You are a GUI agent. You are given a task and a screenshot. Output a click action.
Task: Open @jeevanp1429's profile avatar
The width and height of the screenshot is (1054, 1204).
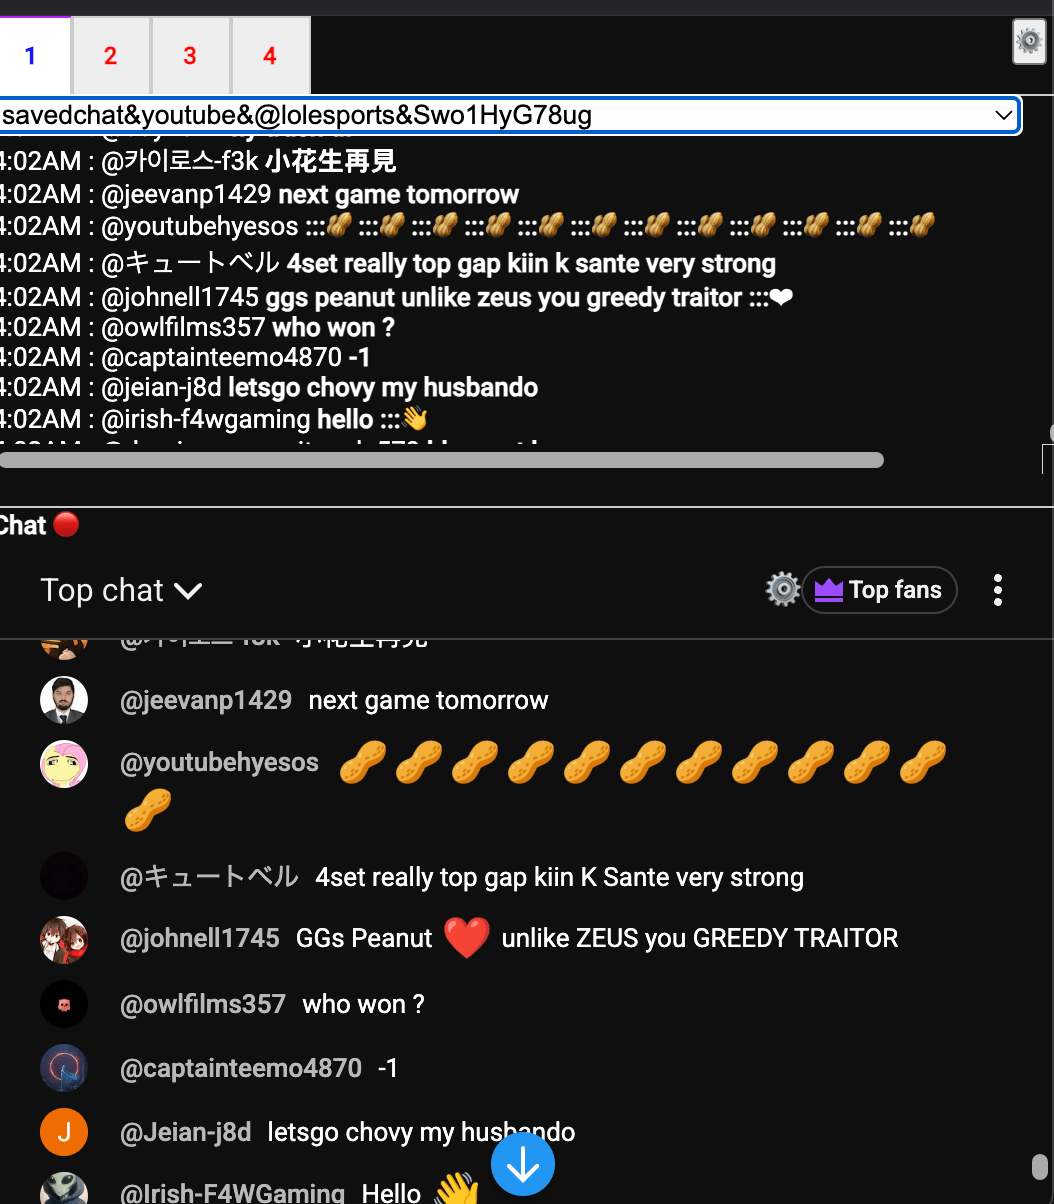click(x=64, y=700)
